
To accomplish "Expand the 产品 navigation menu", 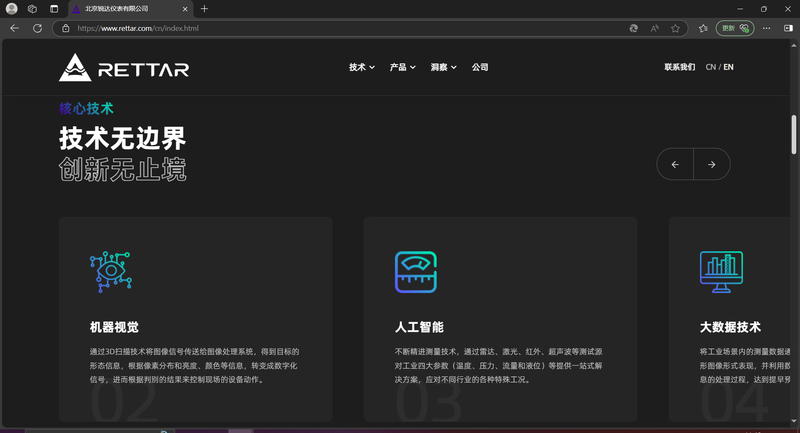I will point(403,67).
